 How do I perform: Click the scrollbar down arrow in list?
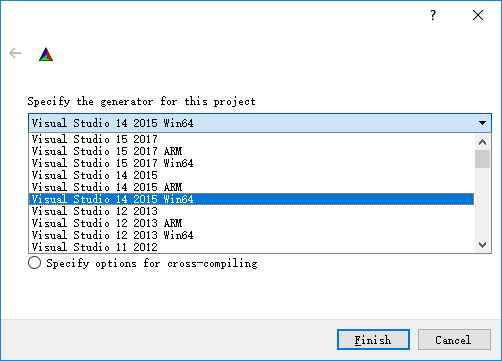click(x=482, y=245)
